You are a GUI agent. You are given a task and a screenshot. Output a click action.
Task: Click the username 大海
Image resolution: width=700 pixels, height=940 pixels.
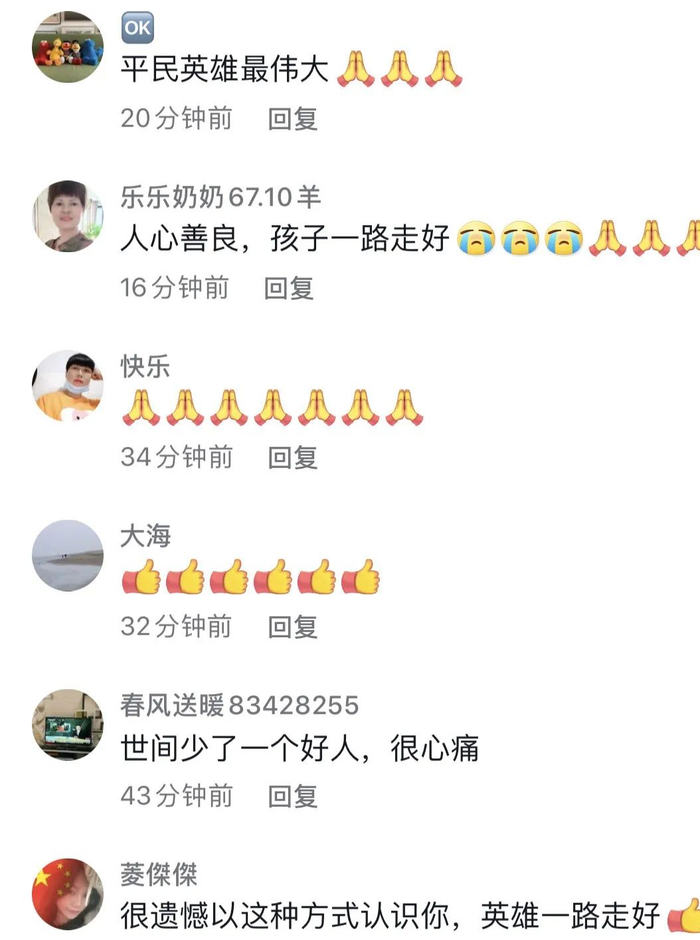(x=146, y=535)
